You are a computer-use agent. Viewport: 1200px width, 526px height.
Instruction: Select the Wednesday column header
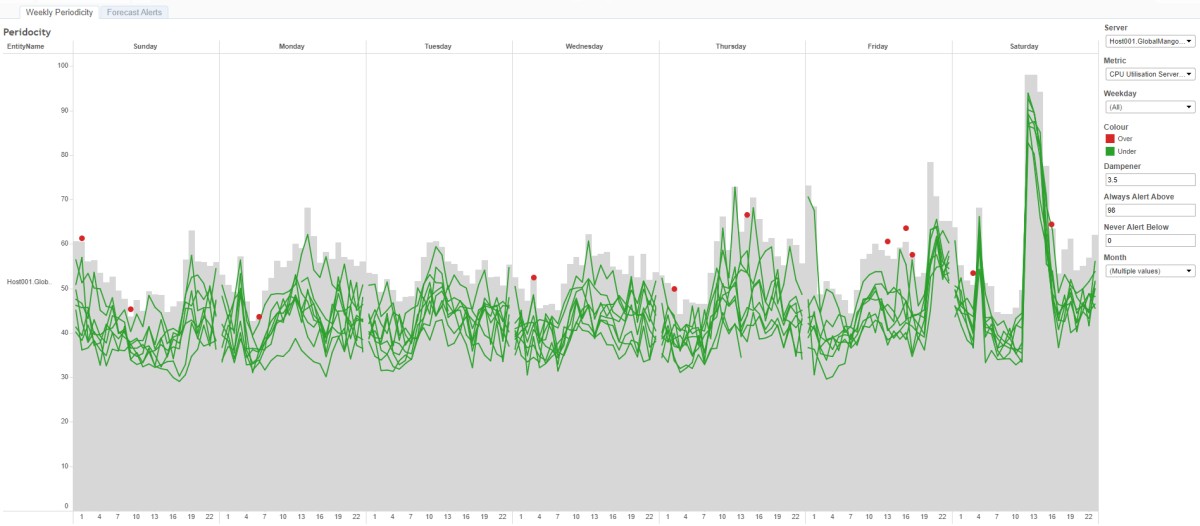coord(584,46)
